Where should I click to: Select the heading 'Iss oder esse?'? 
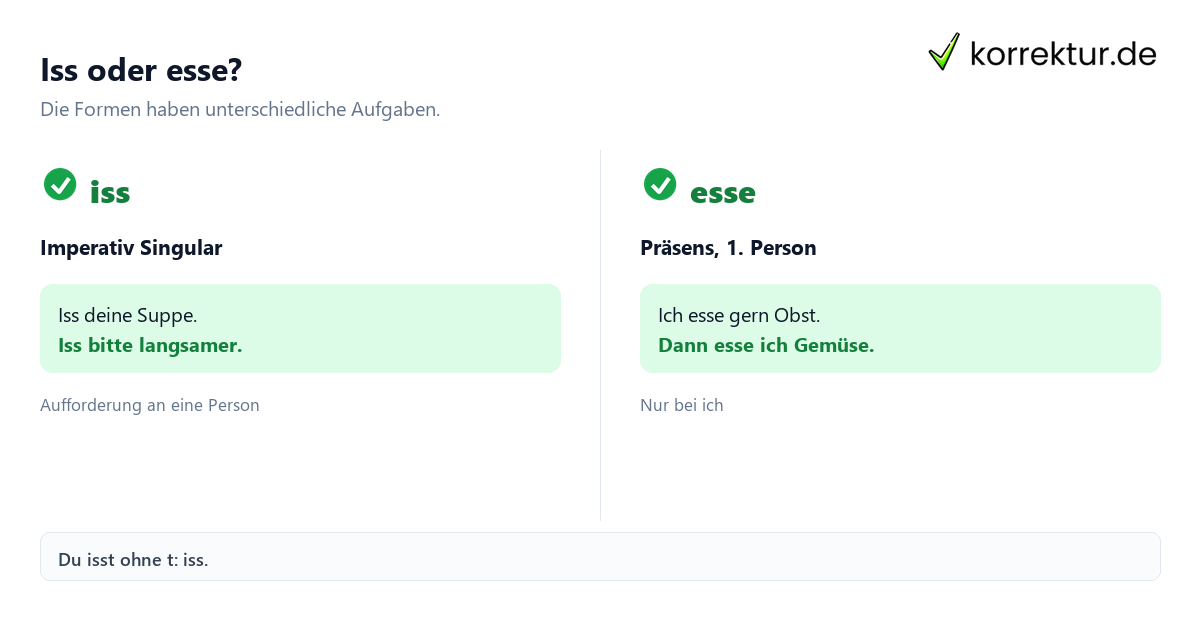click(141, 70)
